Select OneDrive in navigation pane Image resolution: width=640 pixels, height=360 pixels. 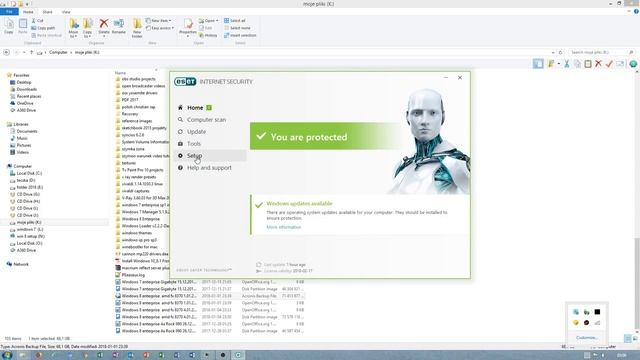point(24,103)
